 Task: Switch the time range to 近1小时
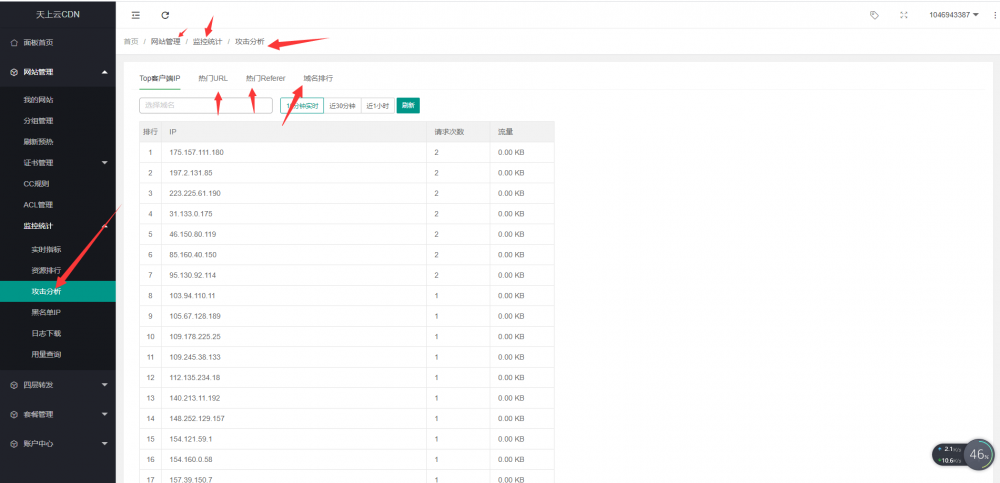click(x=378, y=105)
